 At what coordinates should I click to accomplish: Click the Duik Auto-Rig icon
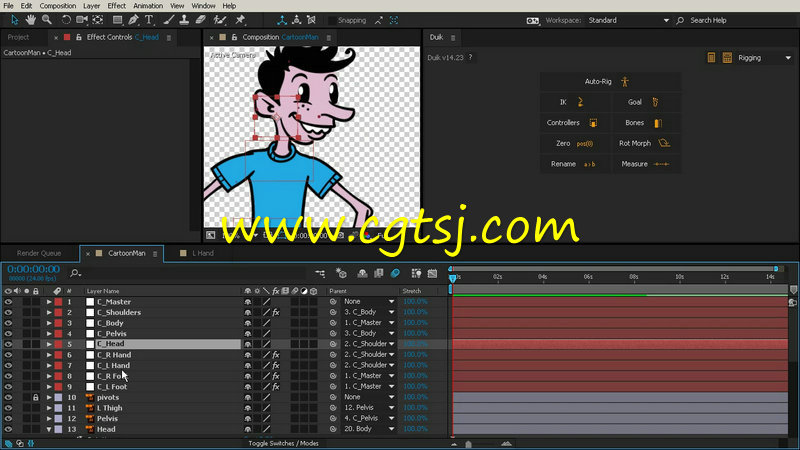point(624,82)
